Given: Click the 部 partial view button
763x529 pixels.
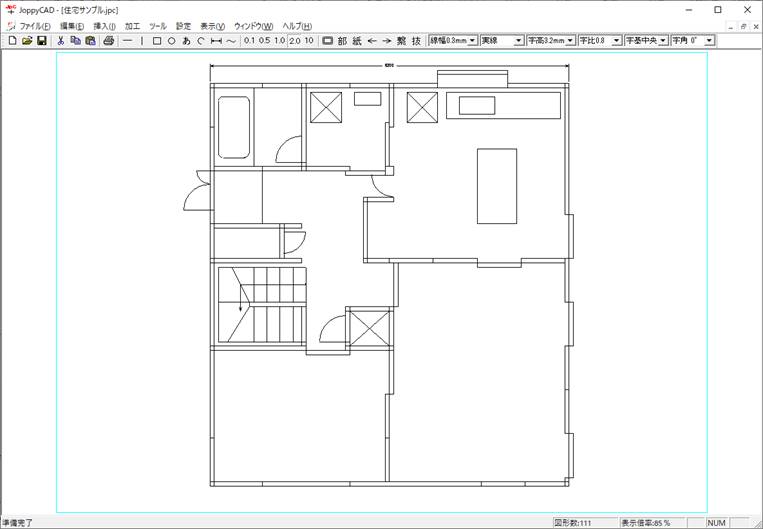Looking at the screenshot, I should [x=342, y=41].
